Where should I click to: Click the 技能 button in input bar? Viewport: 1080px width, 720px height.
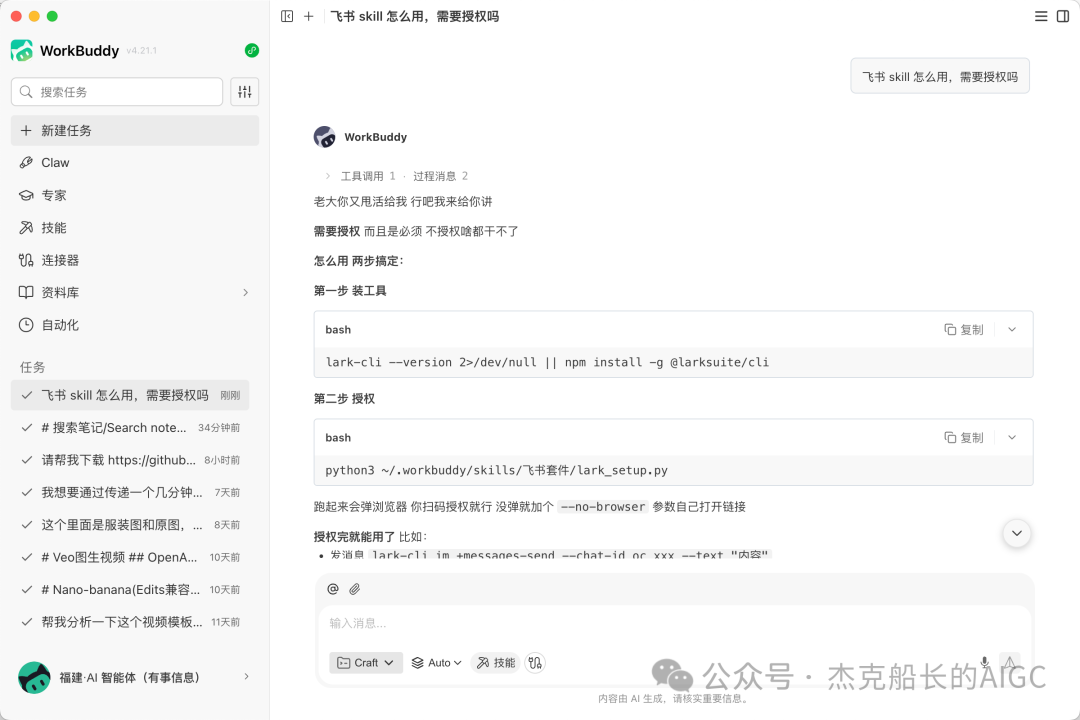coord(496,663)
